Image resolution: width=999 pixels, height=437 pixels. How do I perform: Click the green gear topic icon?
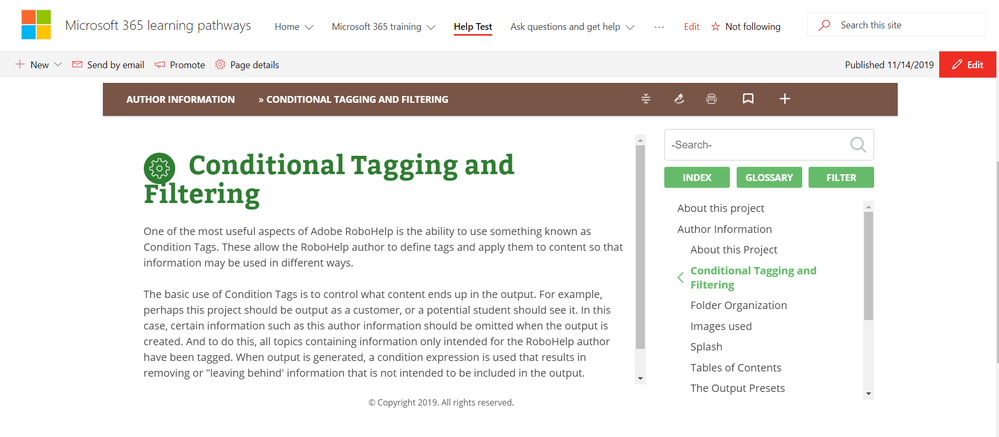click(159, 168)
